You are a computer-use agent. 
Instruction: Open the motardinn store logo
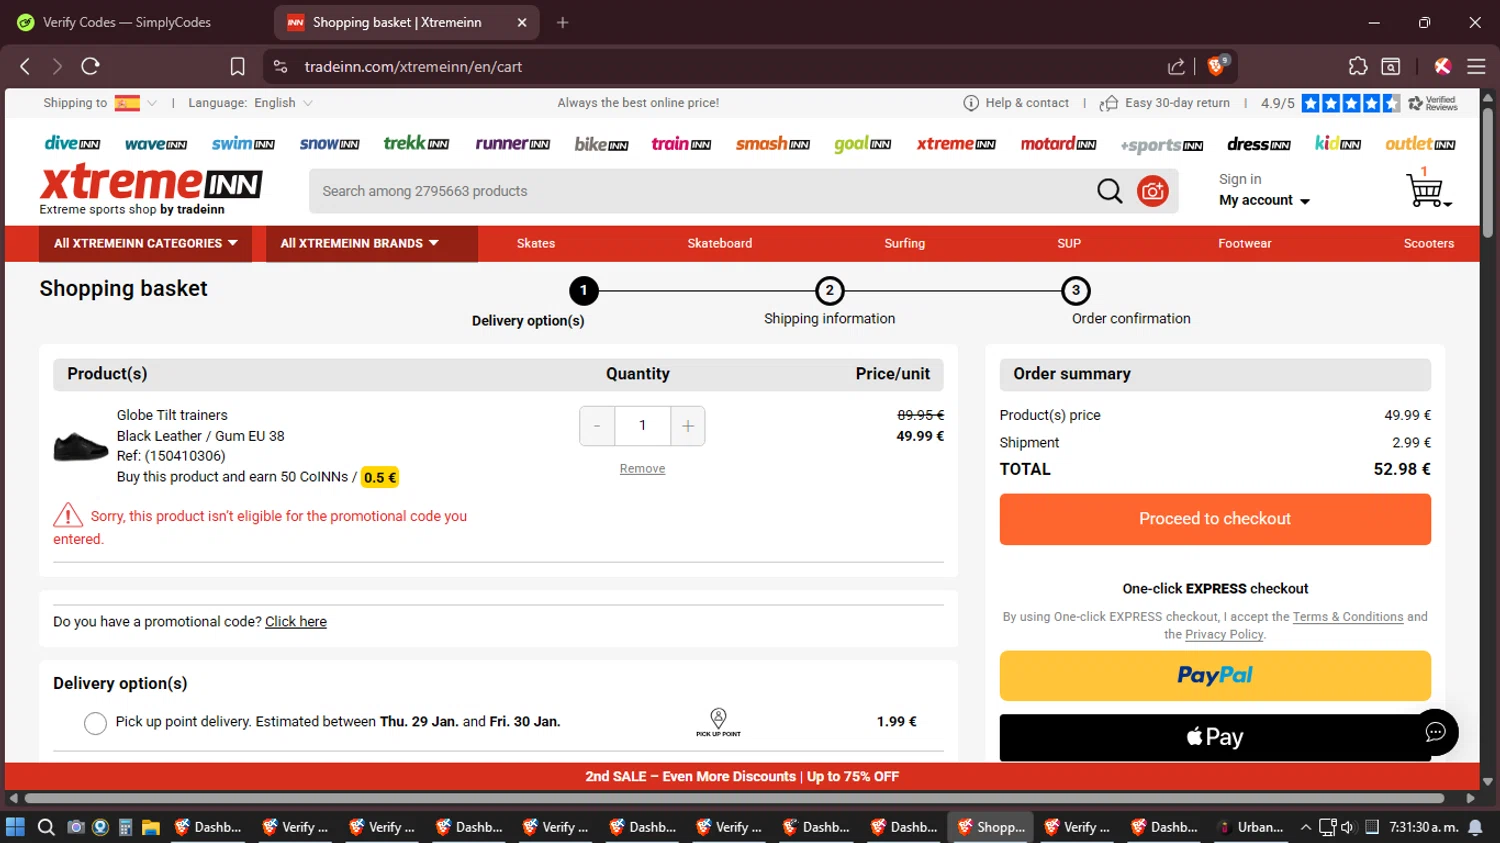(x=1058, y=145)
